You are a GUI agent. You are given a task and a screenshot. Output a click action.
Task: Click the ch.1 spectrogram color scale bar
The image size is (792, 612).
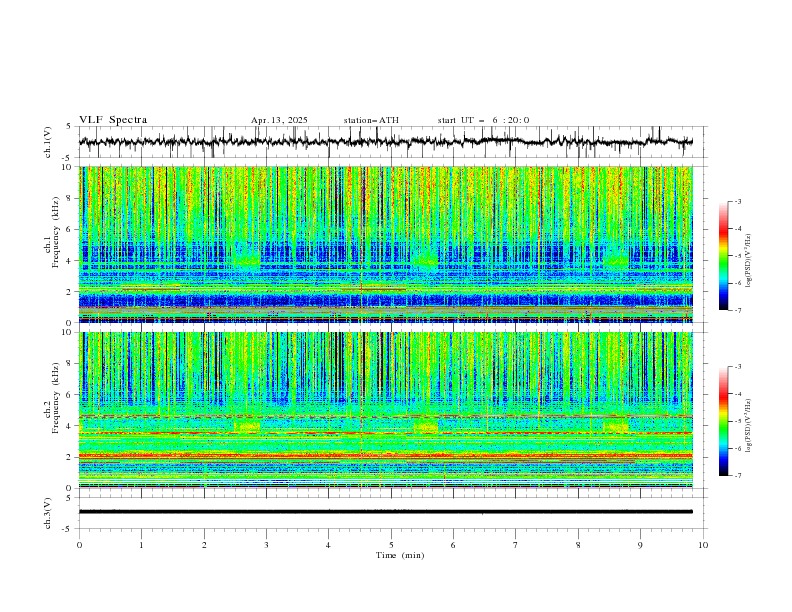click(x=723, y=256)
